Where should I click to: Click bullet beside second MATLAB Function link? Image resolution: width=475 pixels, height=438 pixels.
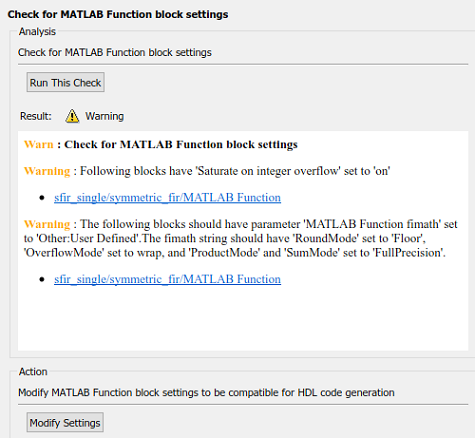click(x=42, y=279)
